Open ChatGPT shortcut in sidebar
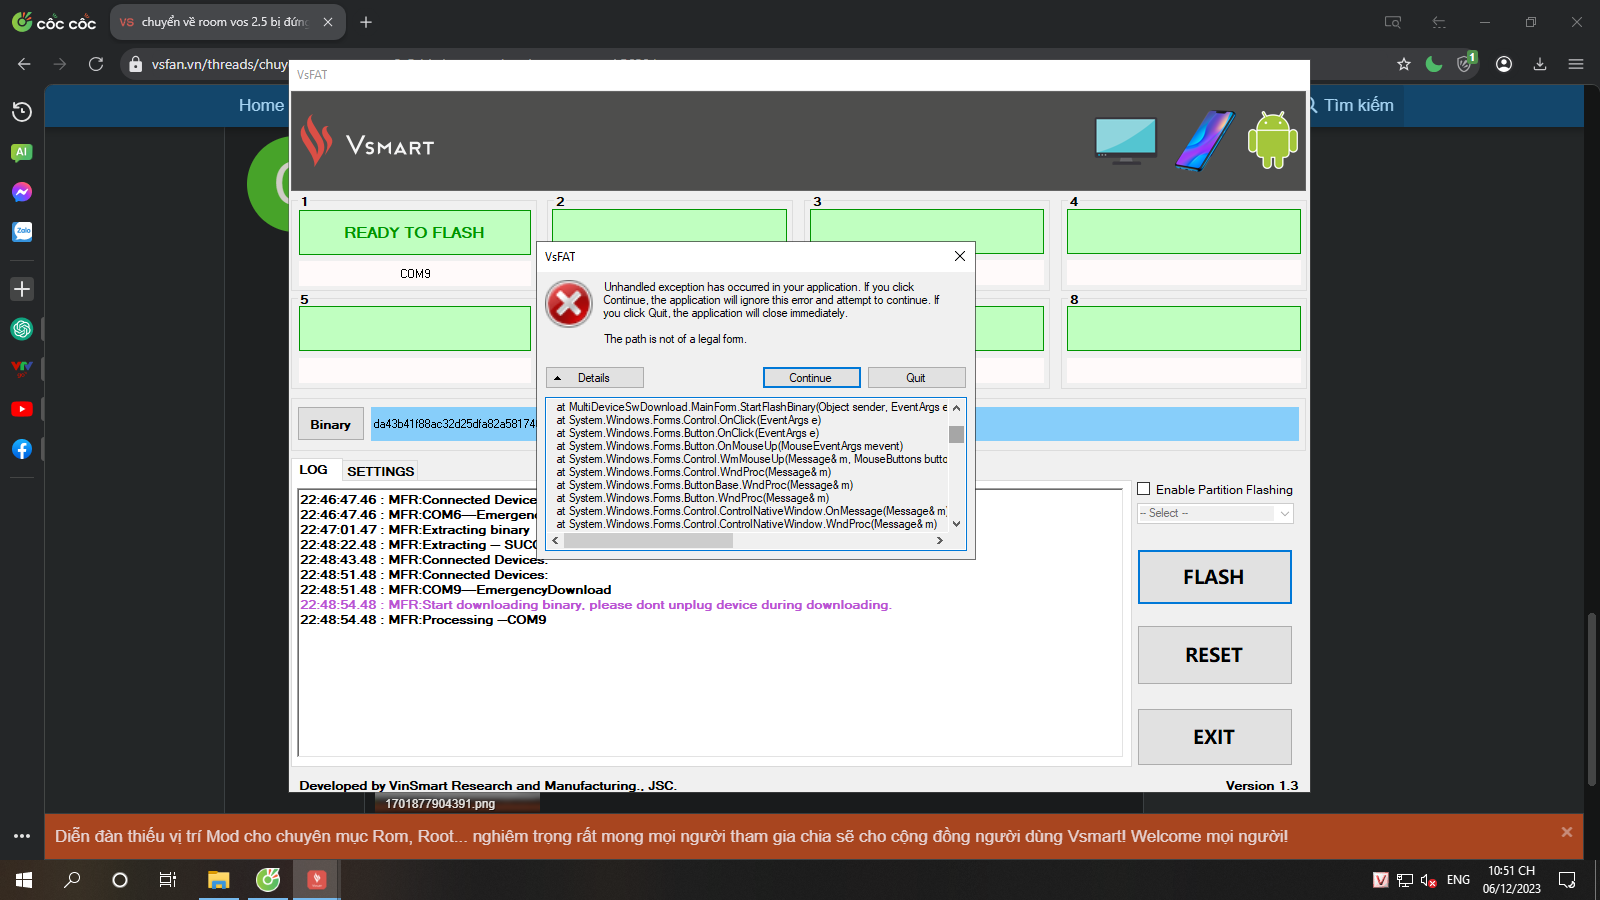 click(x=22, y=329)
